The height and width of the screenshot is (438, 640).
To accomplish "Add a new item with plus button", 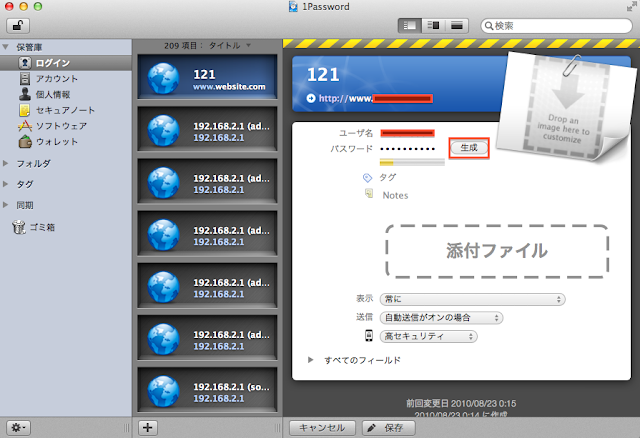I will click(x=148, y=428).
